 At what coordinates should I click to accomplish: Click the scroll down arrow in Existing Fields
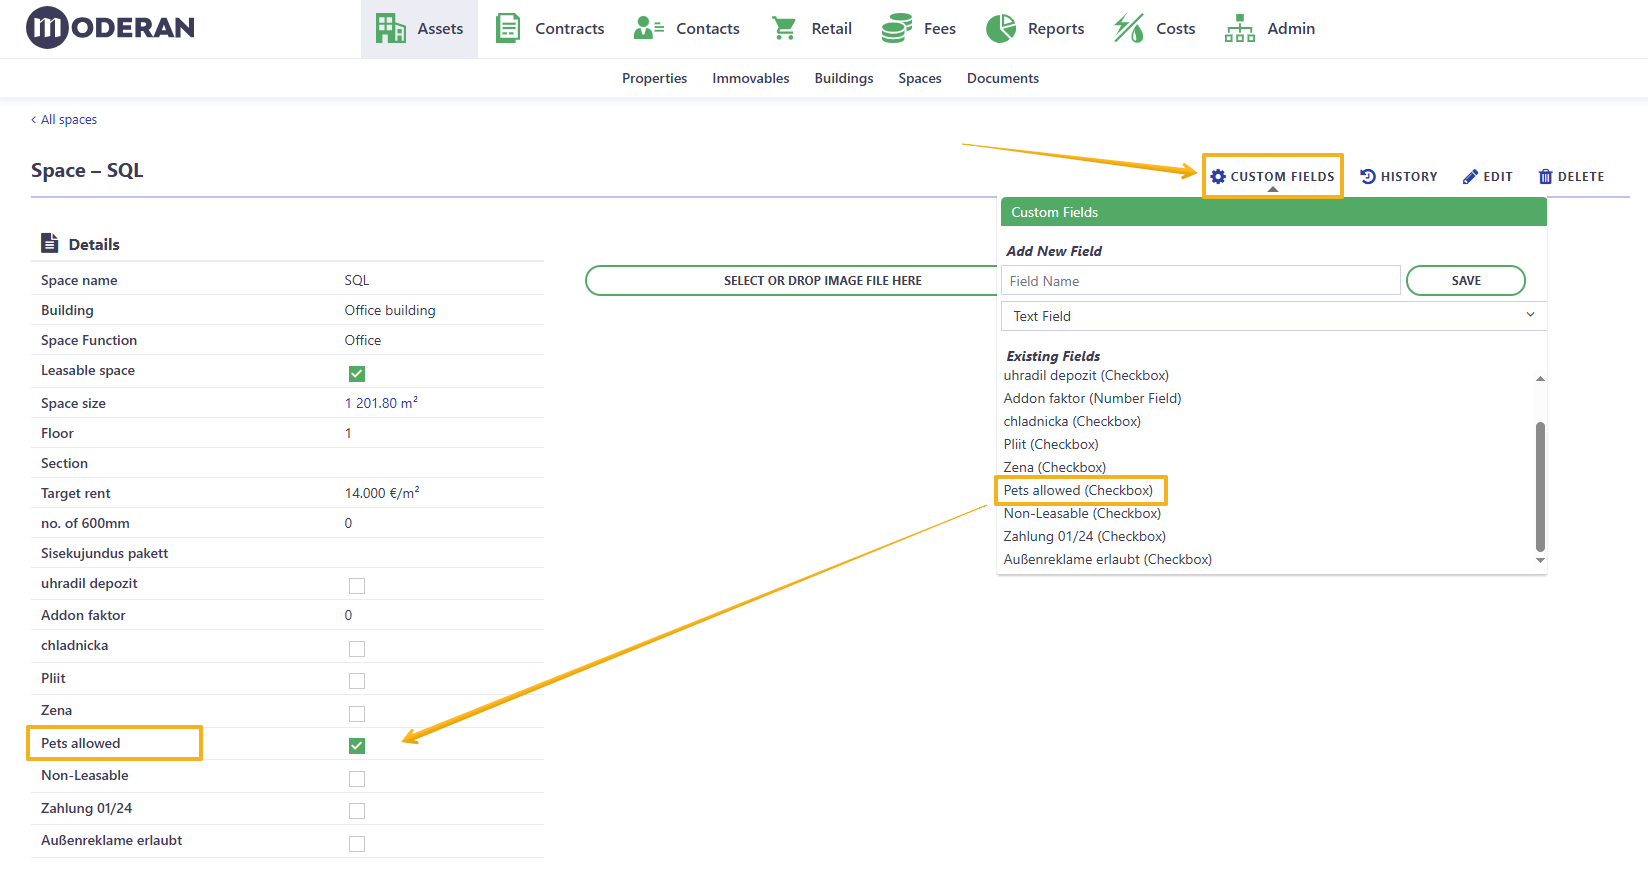(x=1540, y=560)
